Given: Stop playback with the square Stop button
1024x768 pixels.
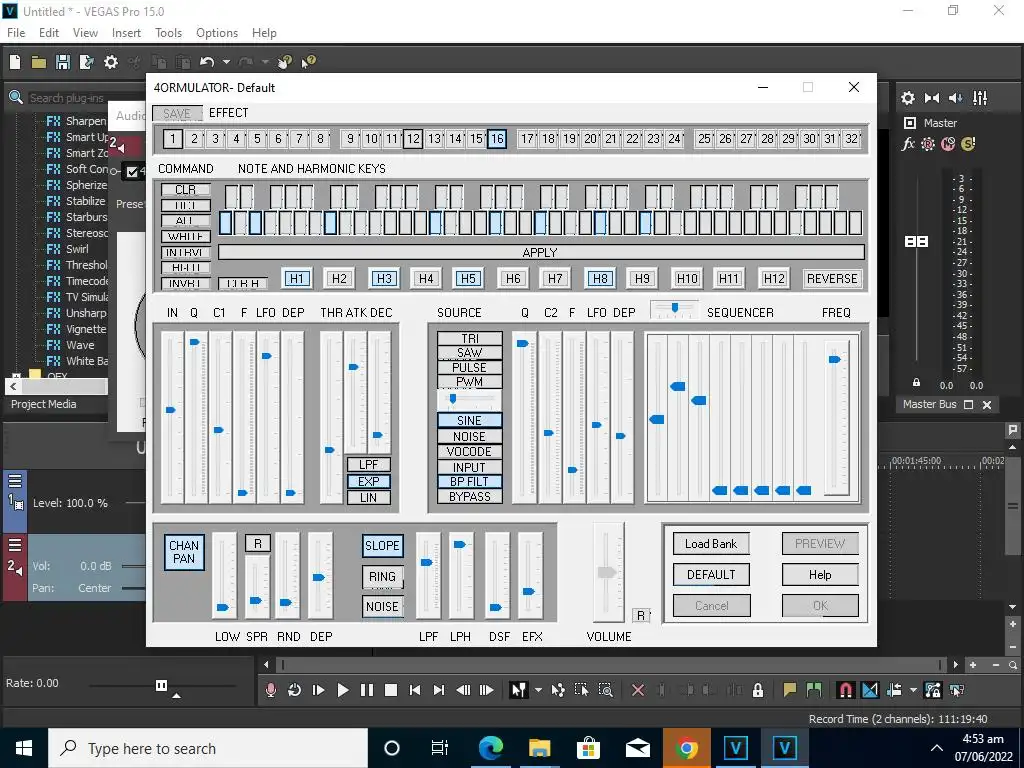Looking at the screenshot, I should coord(391,690).
